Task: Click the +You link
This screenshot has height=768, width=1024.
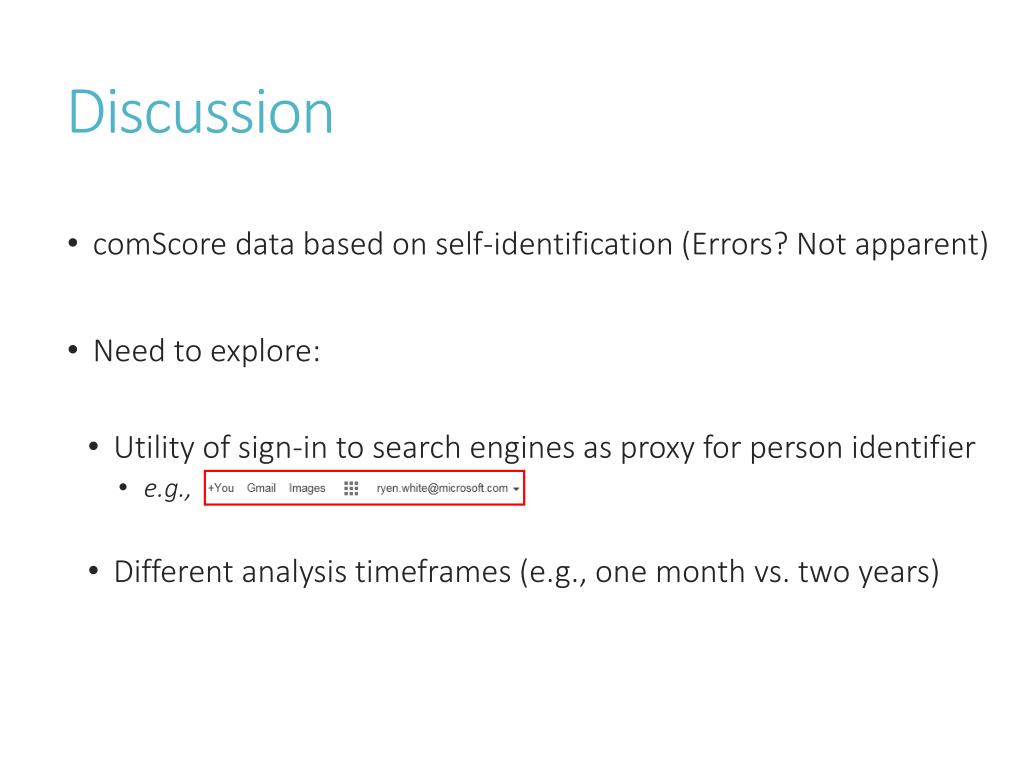Action: 221,488
